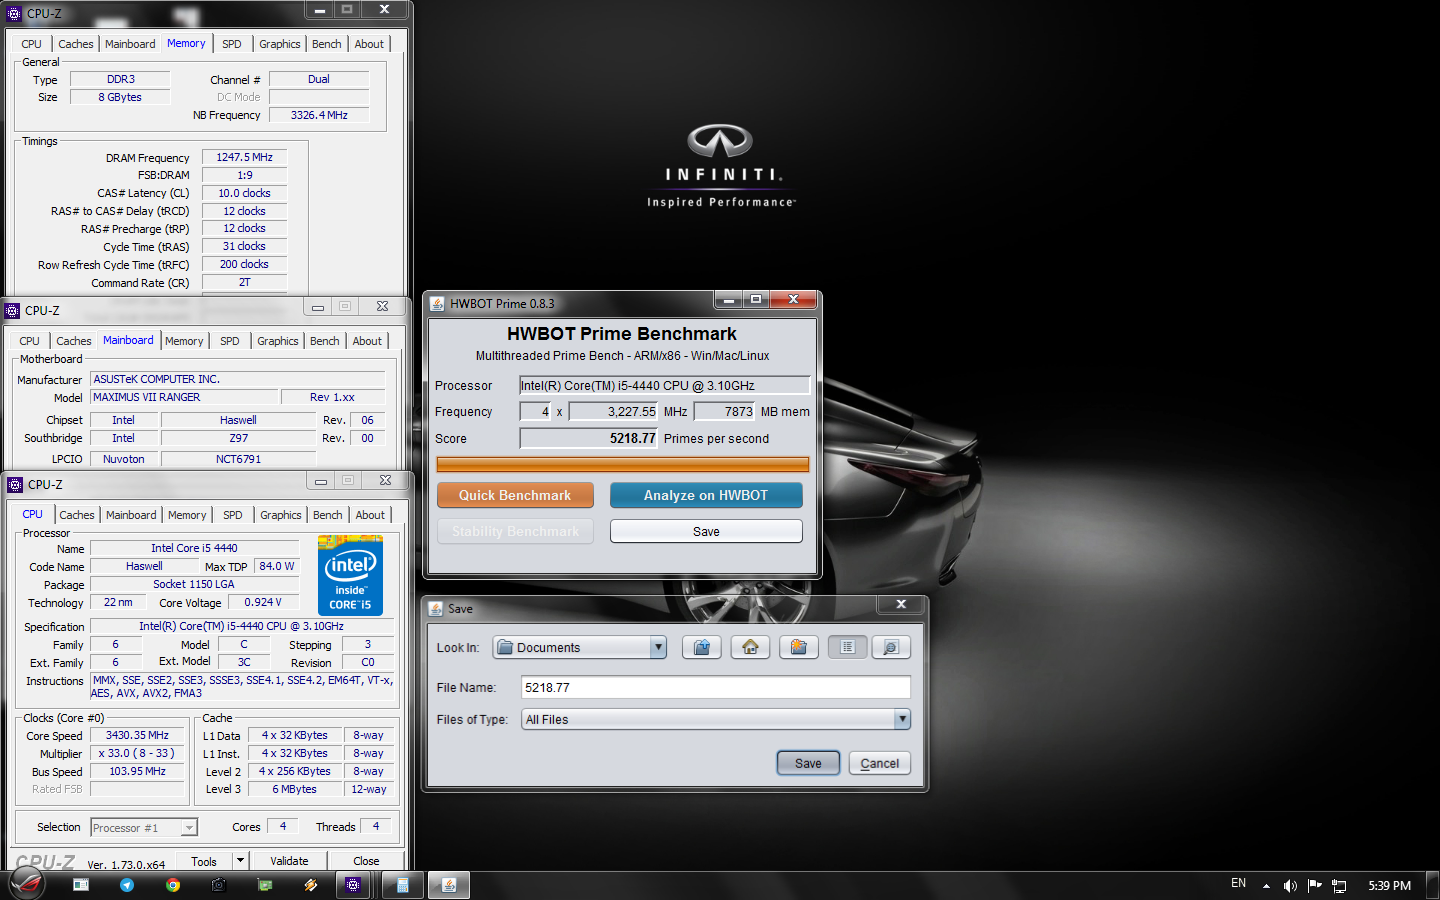This screenshot has height=900, width=1440.
Task: Open the camera app on the taskbar
Action: click(219, 885)
